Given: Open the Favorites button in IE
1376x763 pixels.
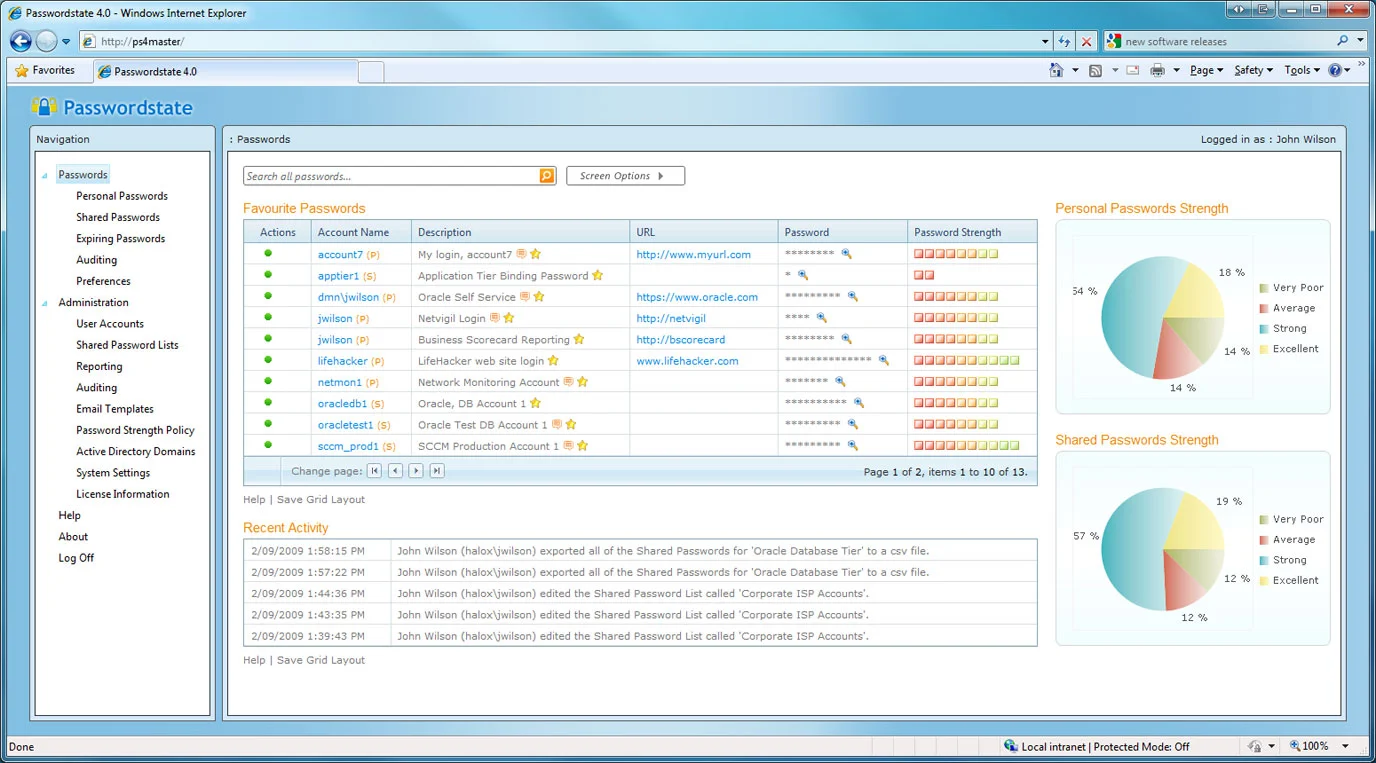Looking at the screenshot, I should click(44, 70).
